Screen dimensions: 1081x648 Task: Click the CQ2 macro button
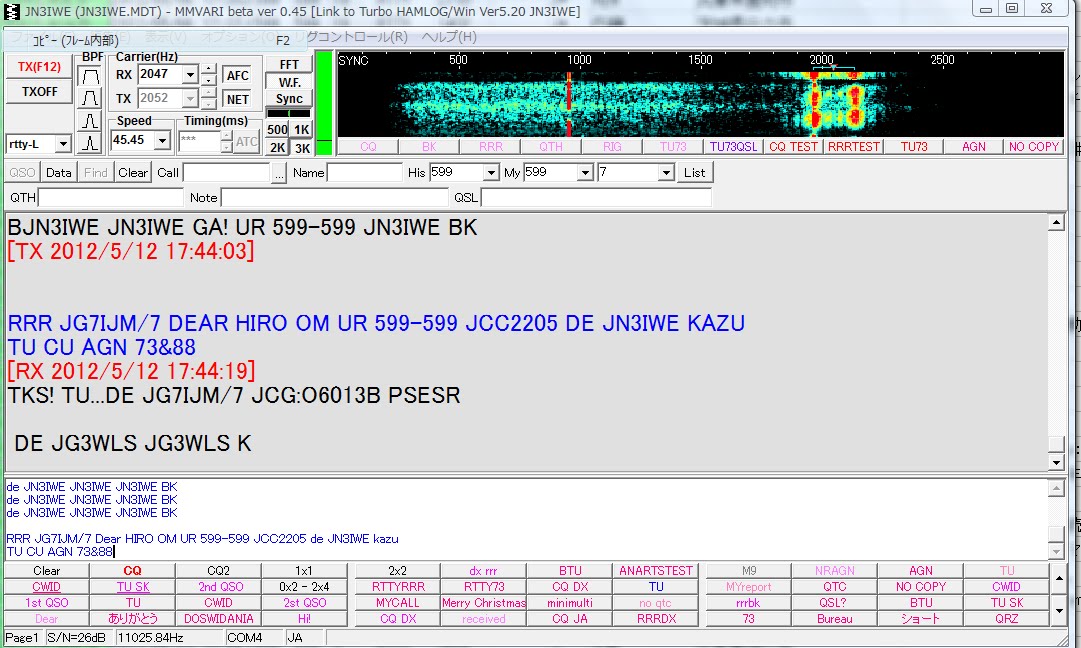(x=219, y=571)
